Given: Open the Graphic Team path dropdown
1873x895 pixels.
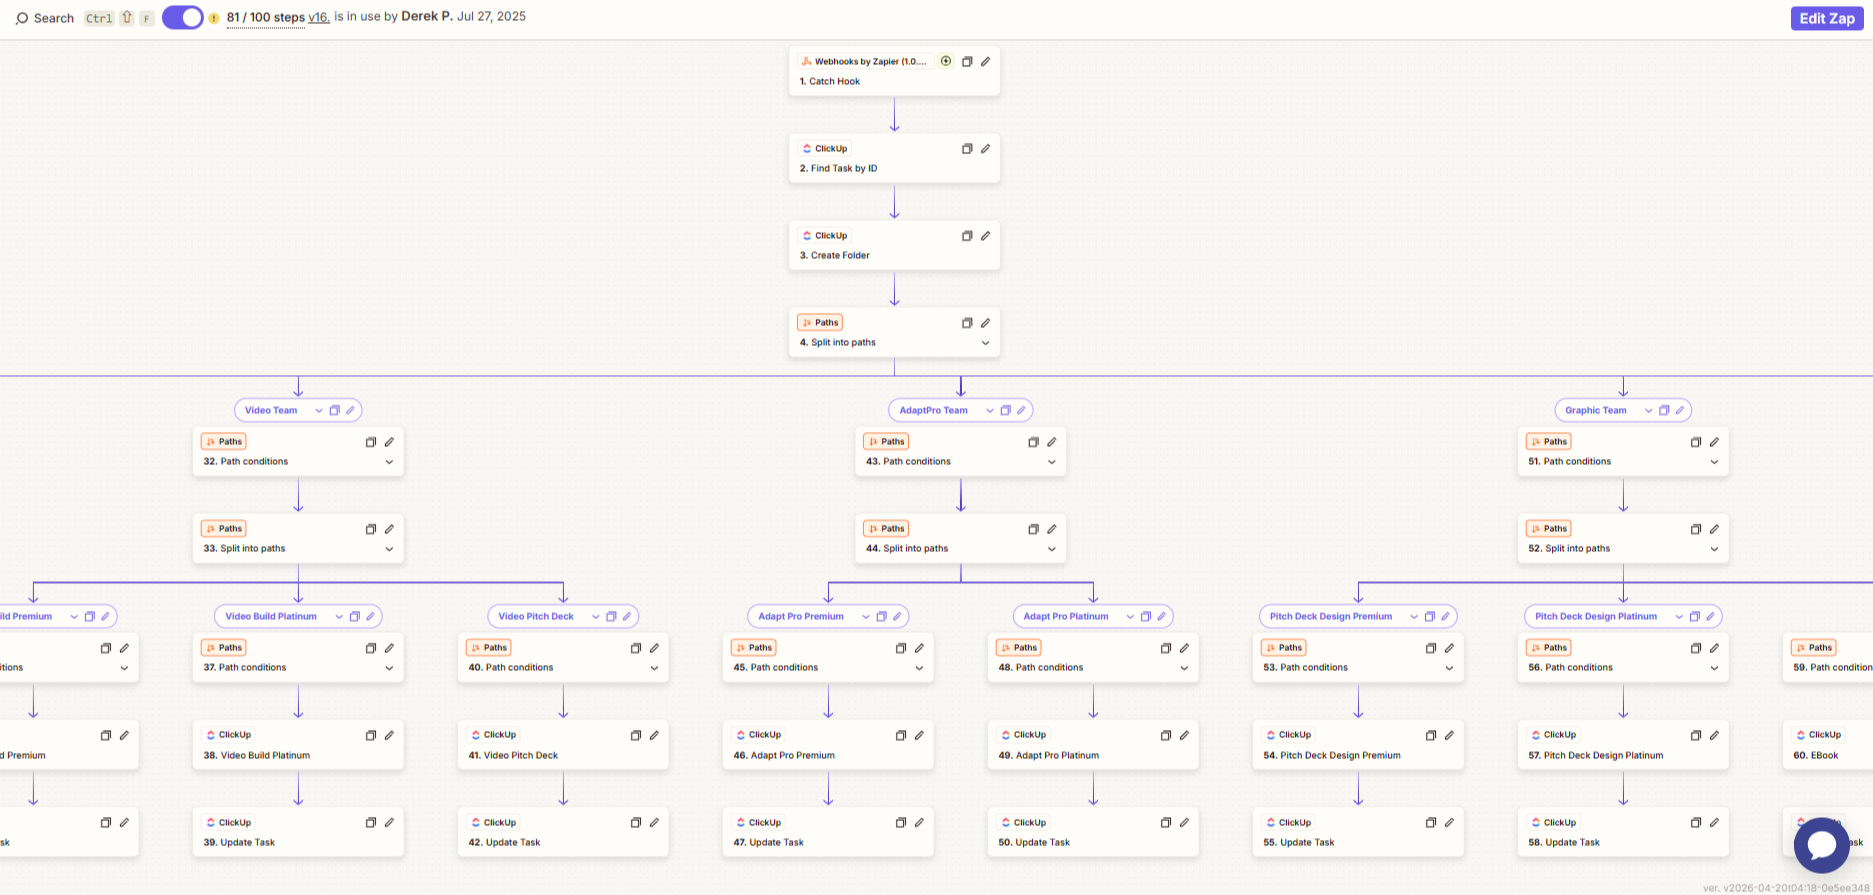Looking at the screenshot, I should coord(1648,410).
